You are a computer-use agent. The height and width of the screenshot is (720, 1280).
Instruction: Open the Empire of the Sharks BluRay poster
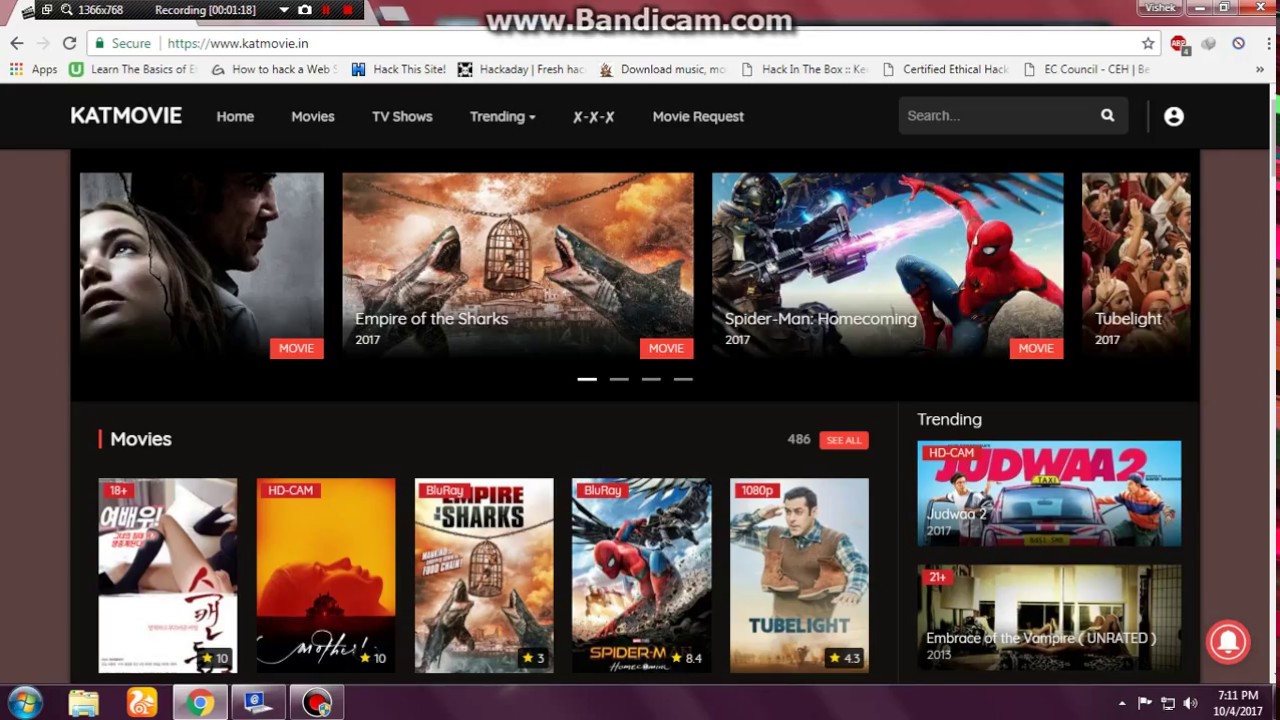point(484,575)
